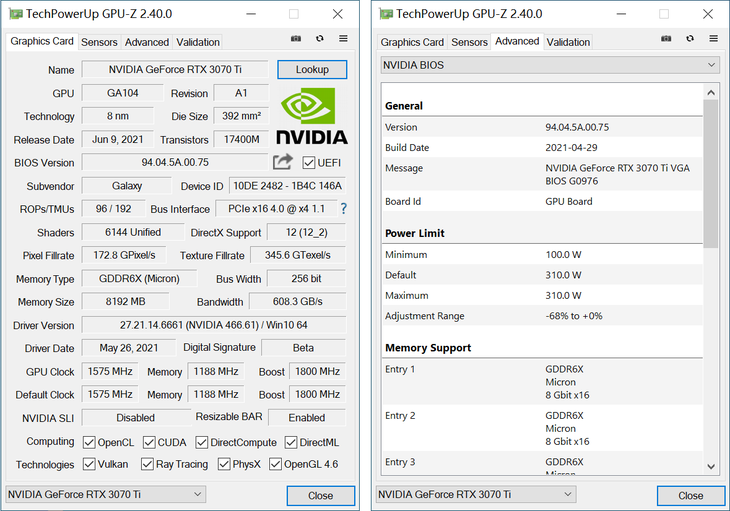Click Power Limit Minimum 100.0 W value
The image size is (730, 511).
pyautogui.click(x=563, y=255)
